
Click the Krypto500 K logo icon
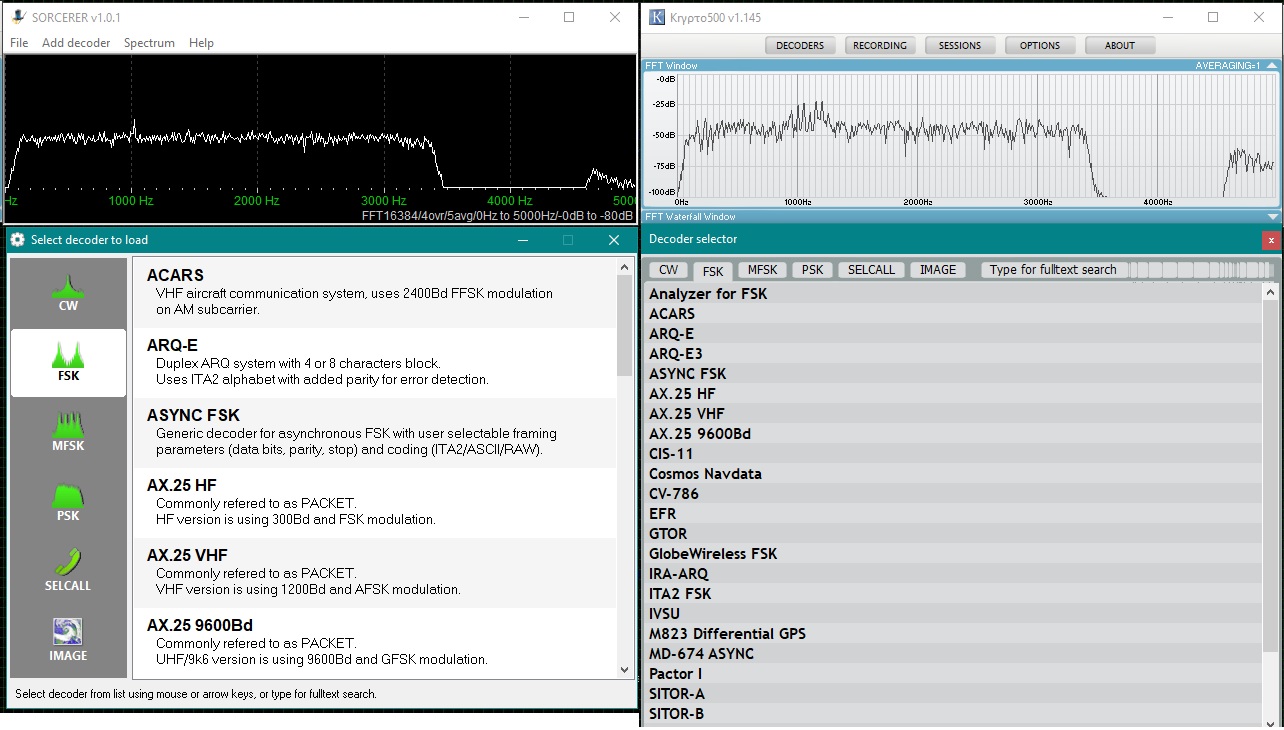[x=657, y=17]
